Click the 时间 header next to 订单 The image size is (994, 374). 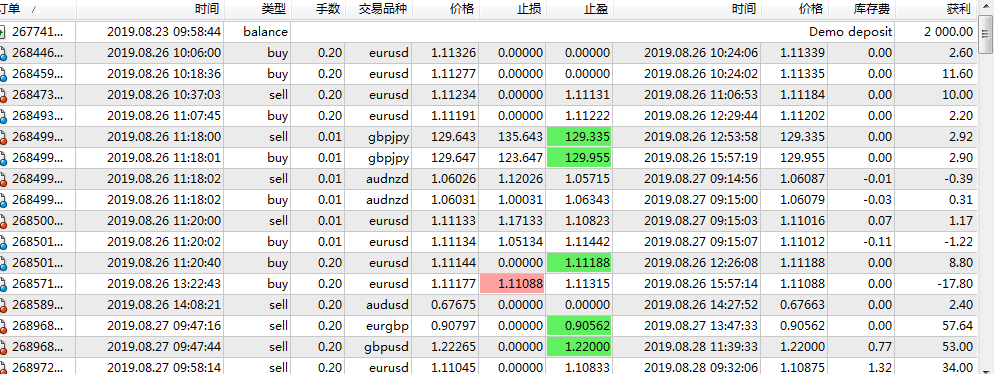150,10
